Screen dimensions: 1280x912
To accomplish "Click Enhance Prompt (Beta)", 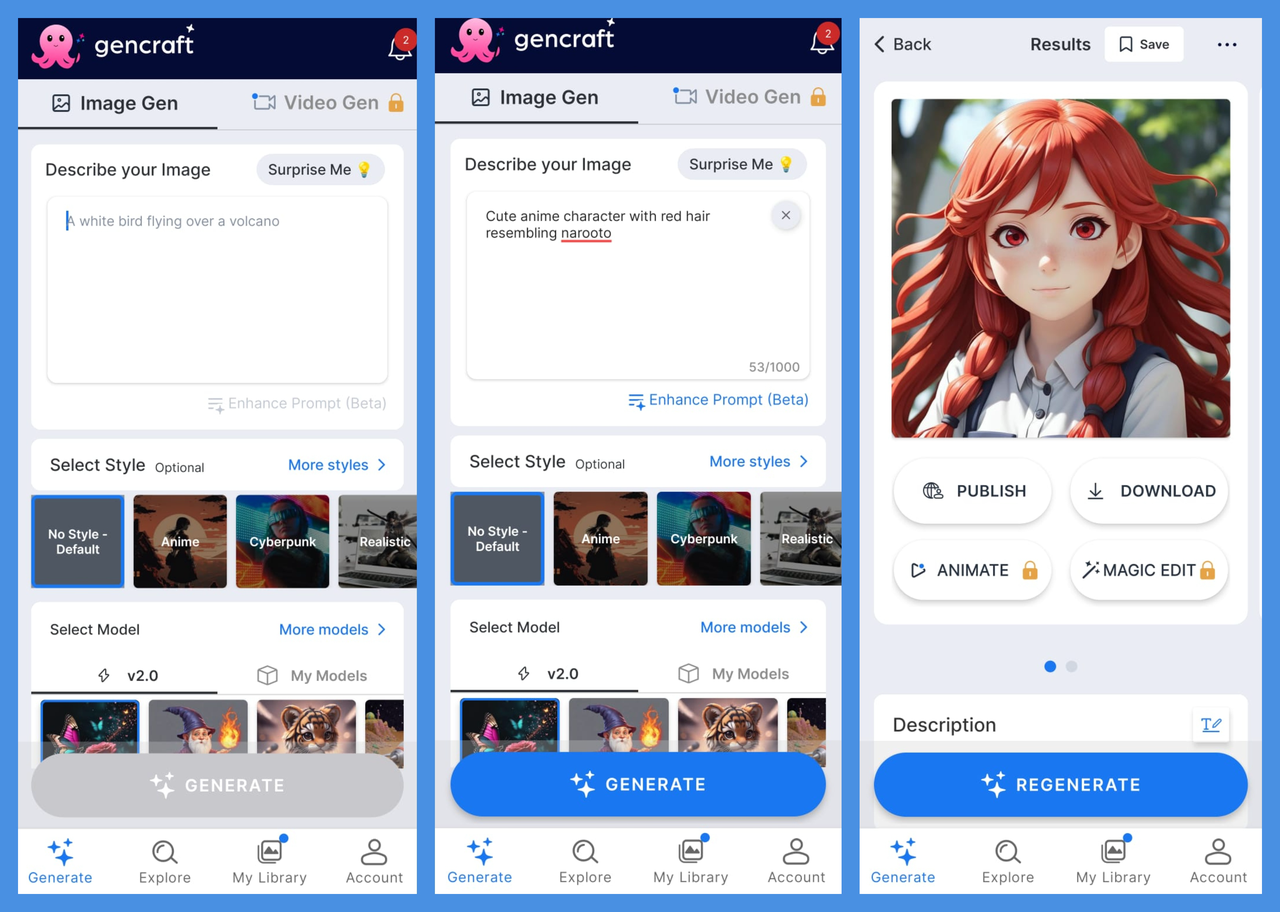I will [x=718, y=399].
